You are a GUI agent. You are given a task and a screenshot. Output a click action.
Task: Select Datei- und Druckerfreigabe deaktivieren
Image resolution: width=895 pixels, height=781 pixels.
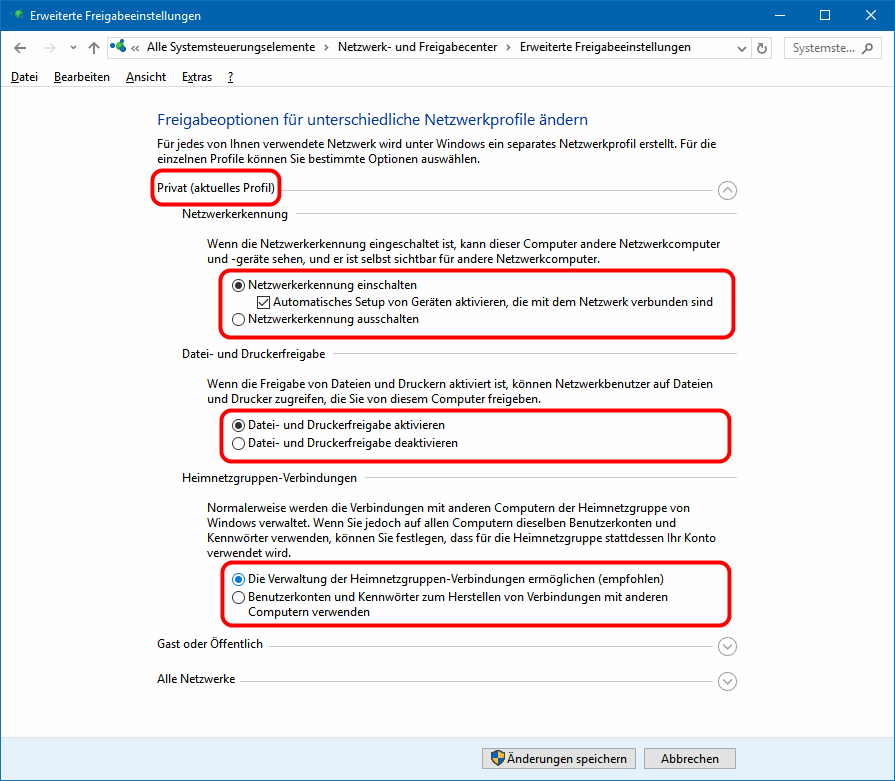click(x=238, y=443)
